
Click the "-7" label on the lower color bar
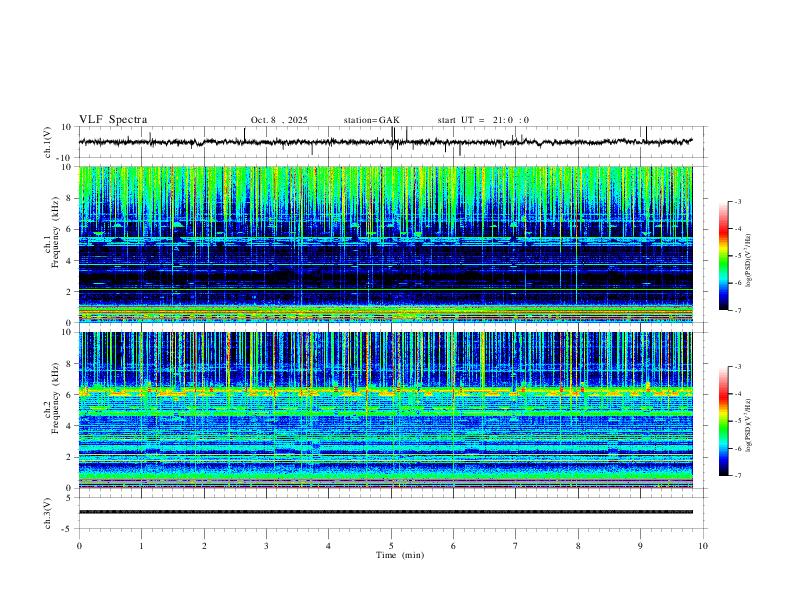(737, 476)
